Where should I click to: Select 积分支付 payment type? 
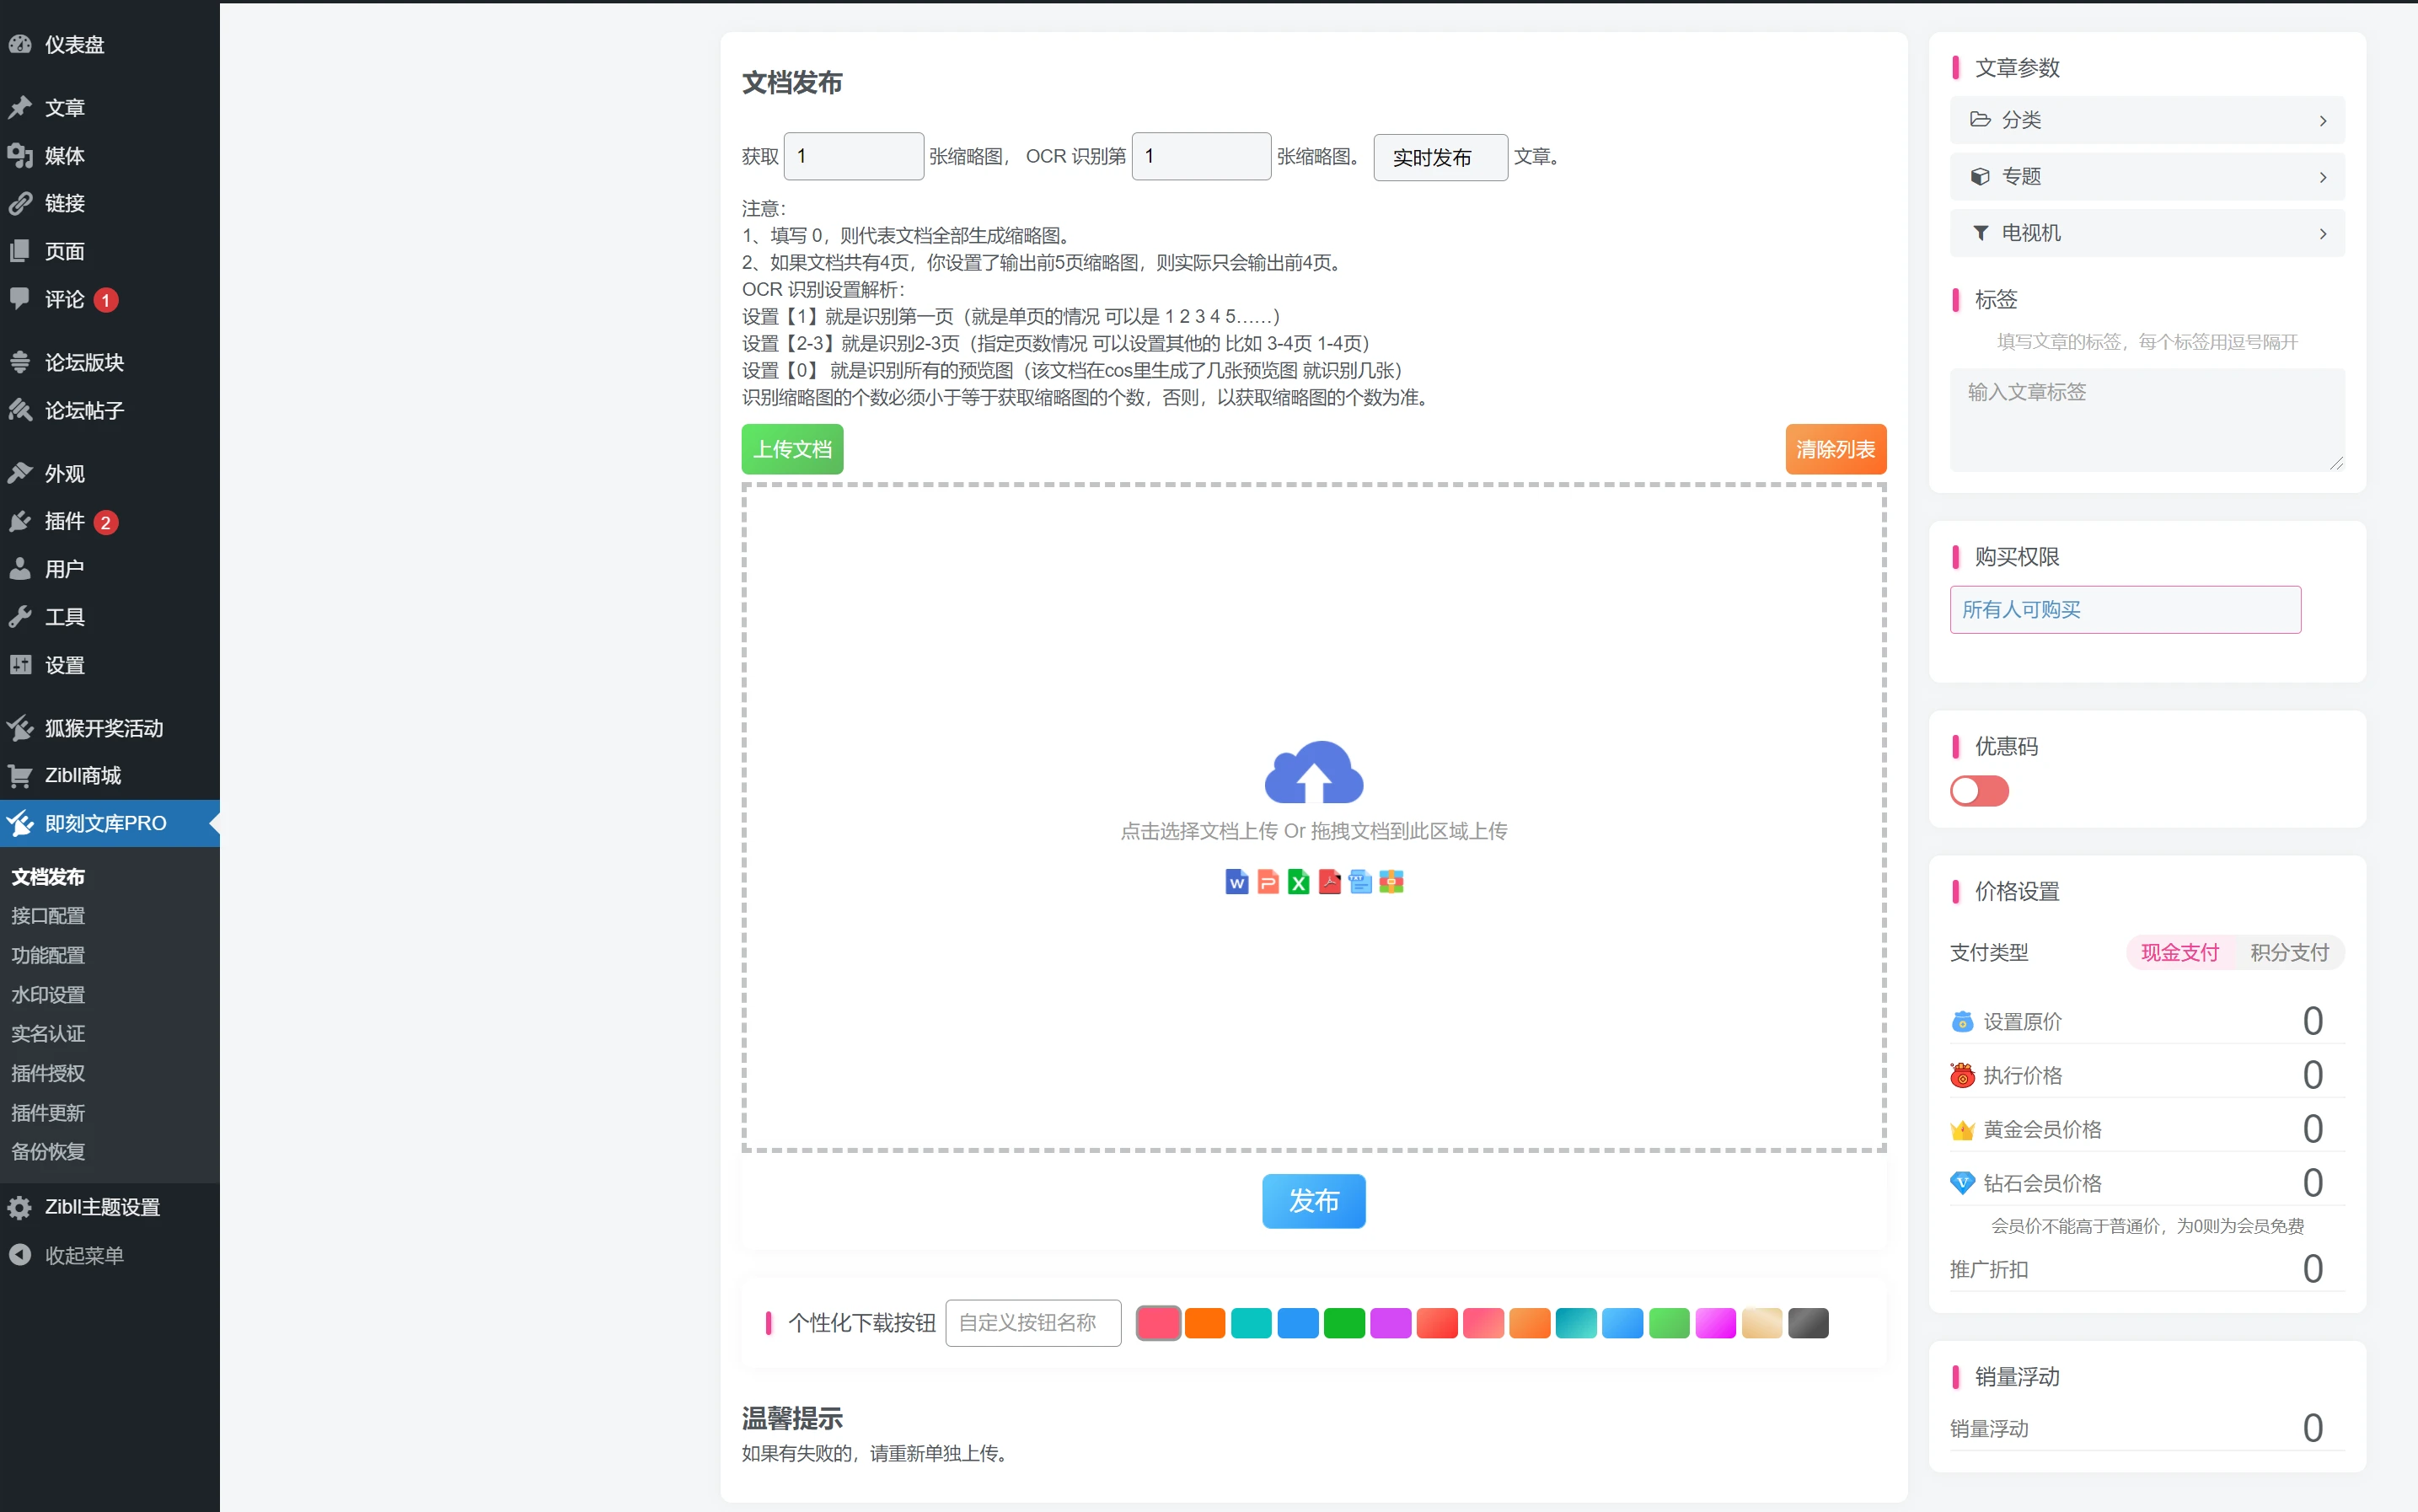click(x=2289, y=952)
